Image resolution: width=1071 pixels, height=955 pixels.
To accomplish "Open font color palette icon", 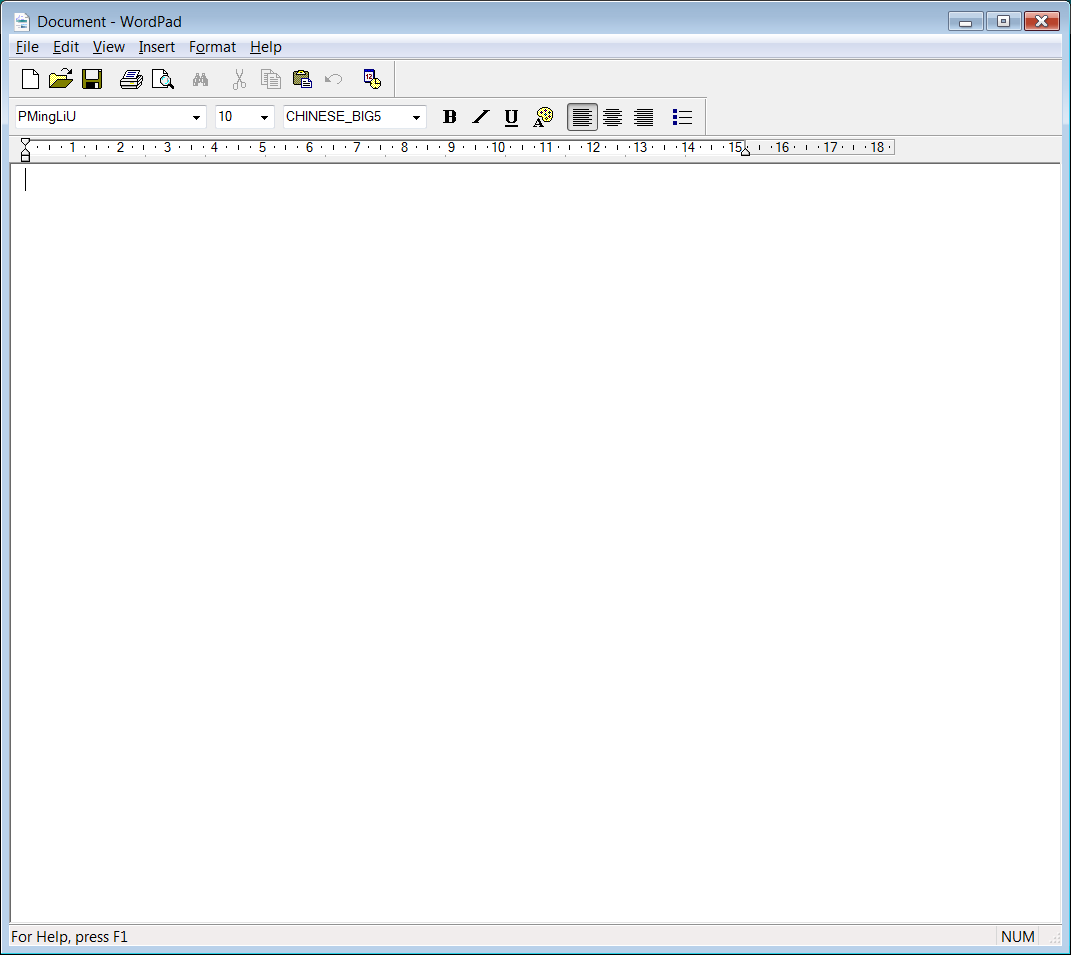I will point(543,117).
